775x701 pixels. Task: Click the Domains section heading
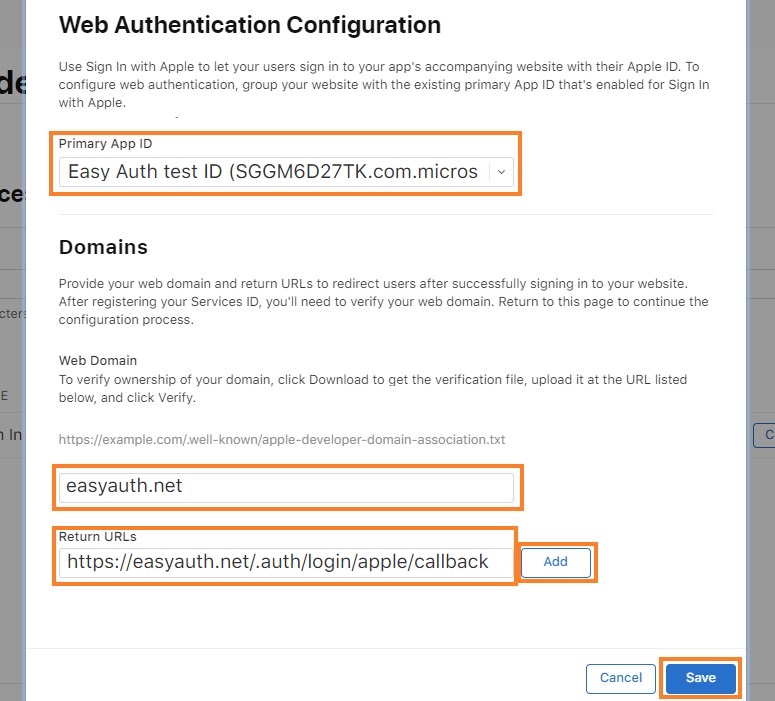pyautogui.click(x=103, y=247)
